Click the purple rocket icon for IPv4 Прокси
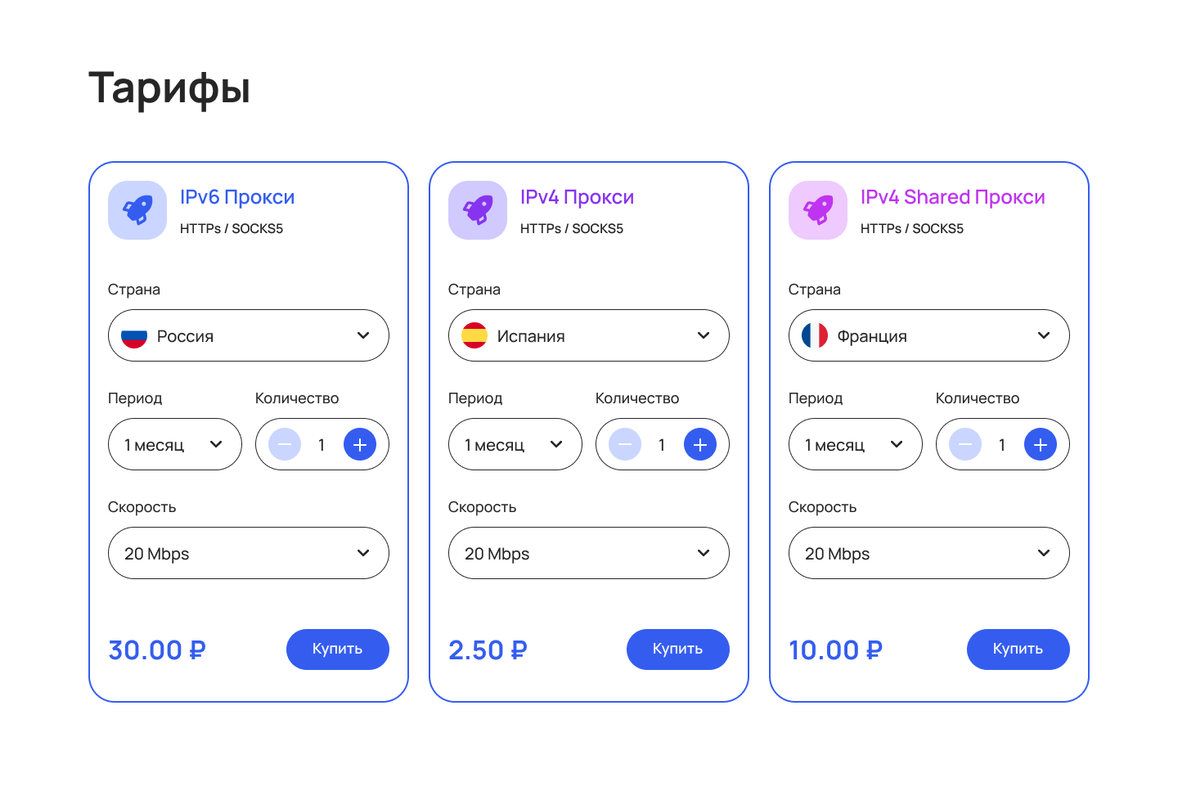Screen dimensions: 1178x800 (x=477, y=210)
